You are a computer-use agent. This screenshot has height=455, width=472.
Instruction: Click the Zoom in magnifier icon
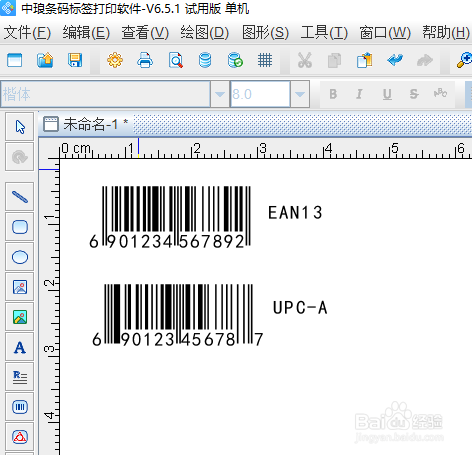tap(464, 60)
